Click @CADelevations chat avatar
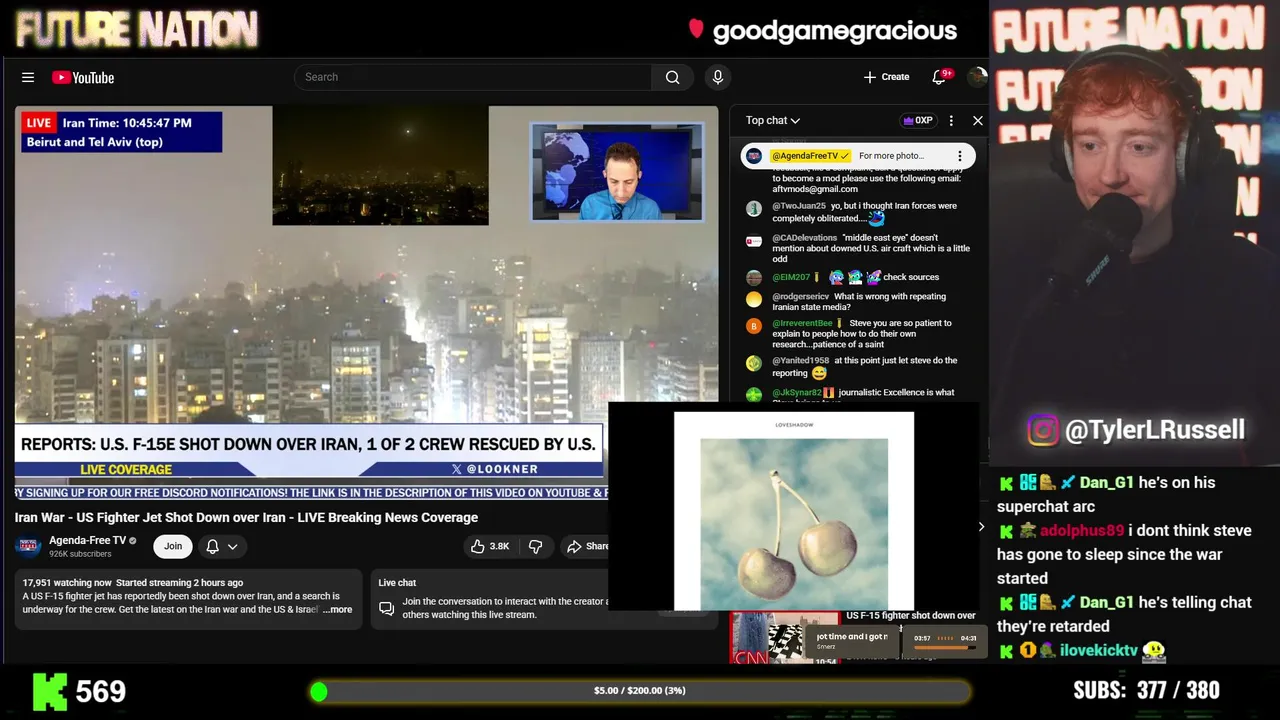The width and height of the screenshot is (1280, 720). coord(754,240)
